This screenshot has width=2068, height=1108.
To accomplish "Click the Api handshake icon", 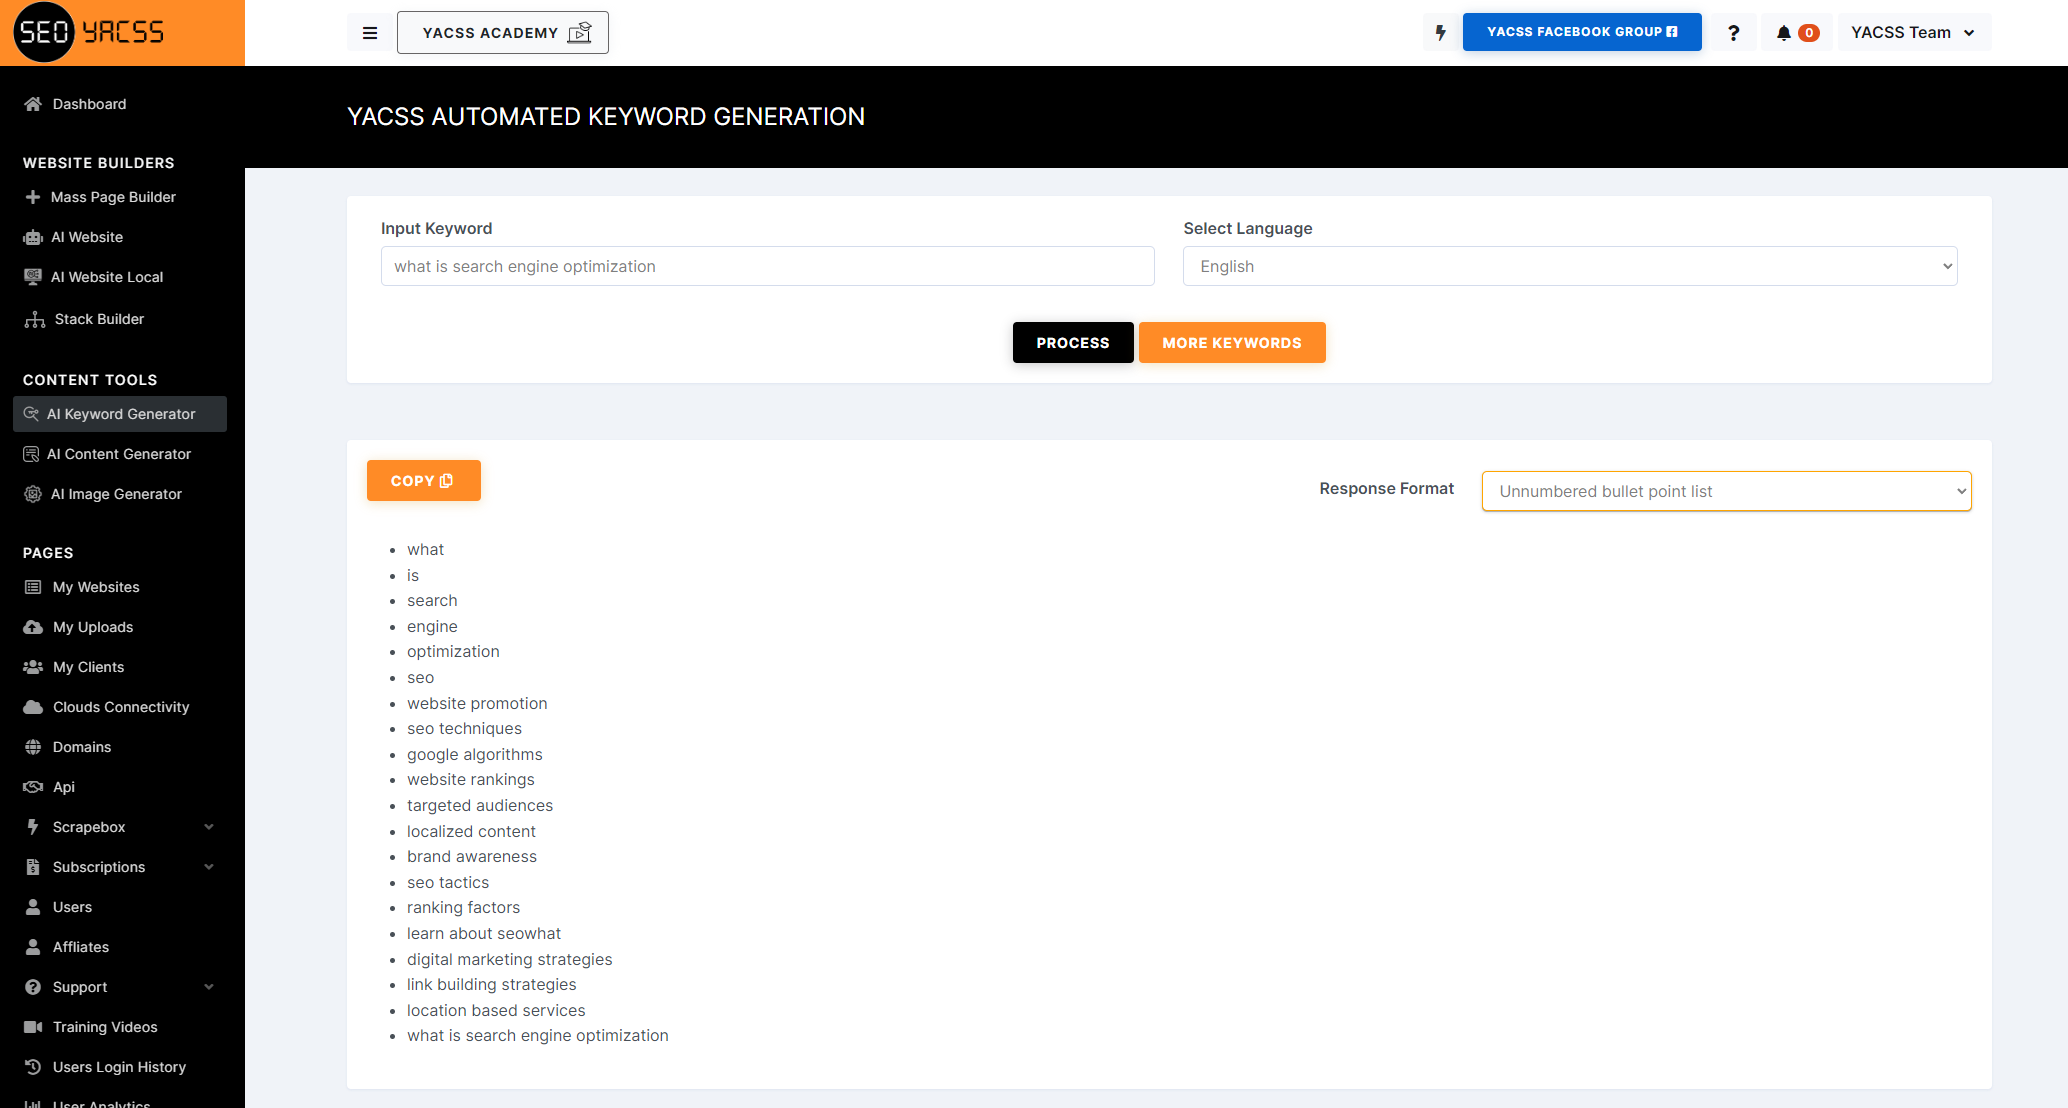I will tap(33, 787).
